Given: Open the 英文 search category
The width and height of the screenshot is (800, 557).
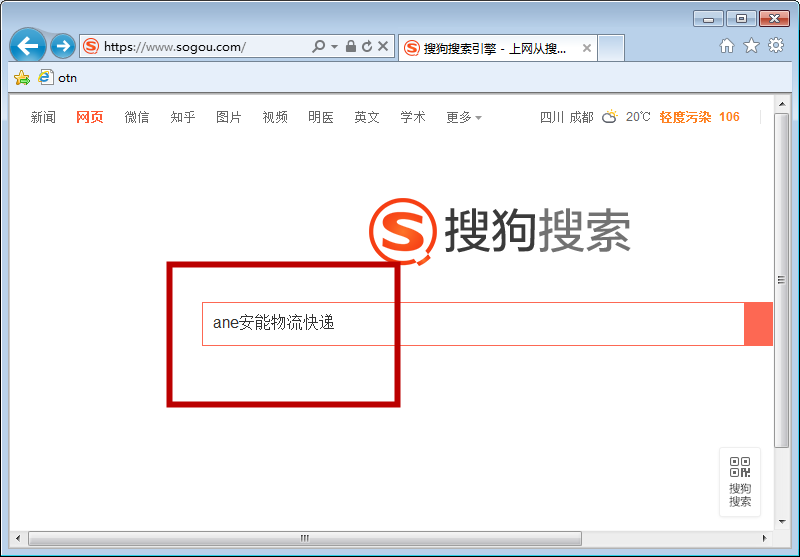Looking at the screenshot, I should [x=367, y=117].
